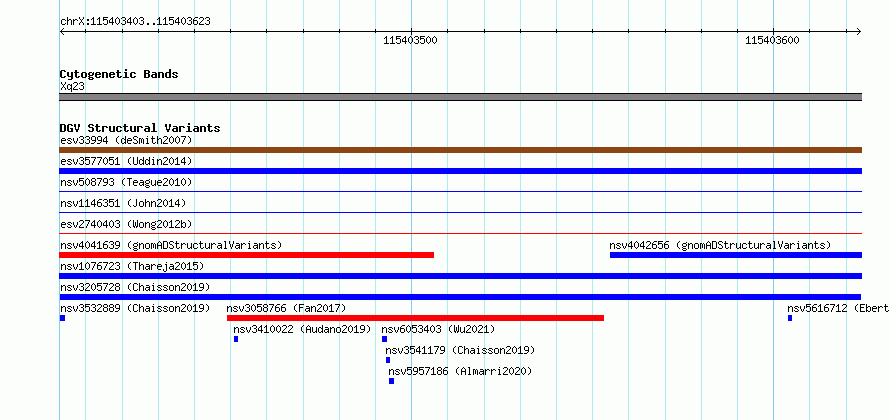This screenshot has height=420, width=890.
Task: Click the small nsv3532889 blue marker
Action: 62,318
